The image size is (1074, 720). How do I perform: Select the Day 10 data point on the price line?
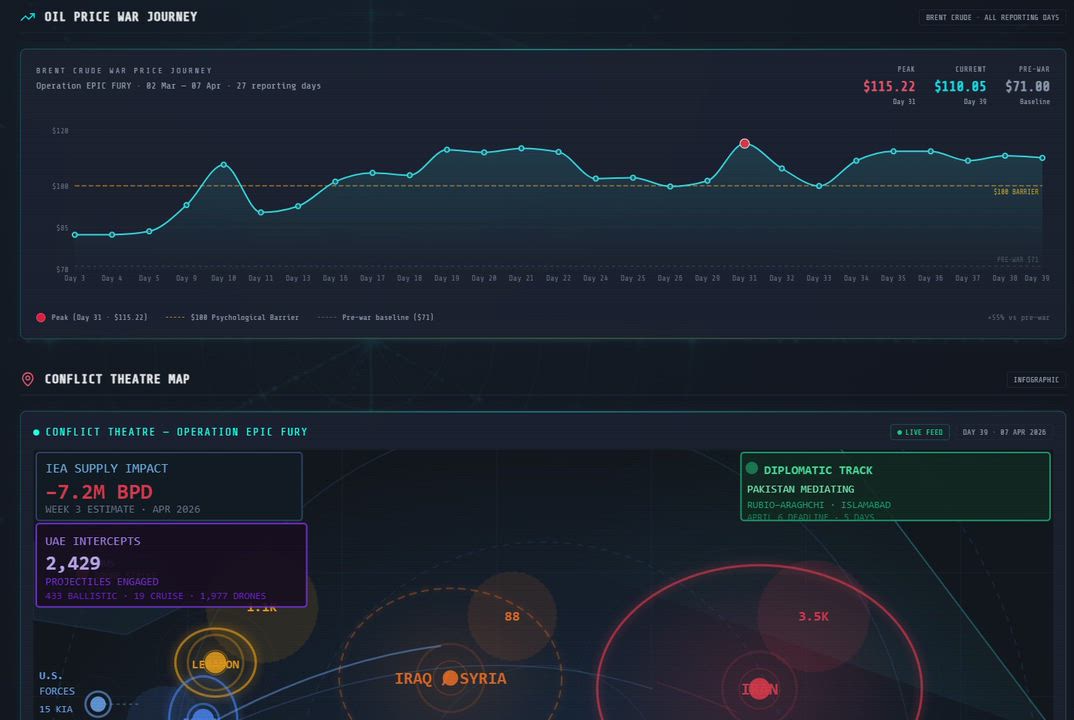point(223,164)
